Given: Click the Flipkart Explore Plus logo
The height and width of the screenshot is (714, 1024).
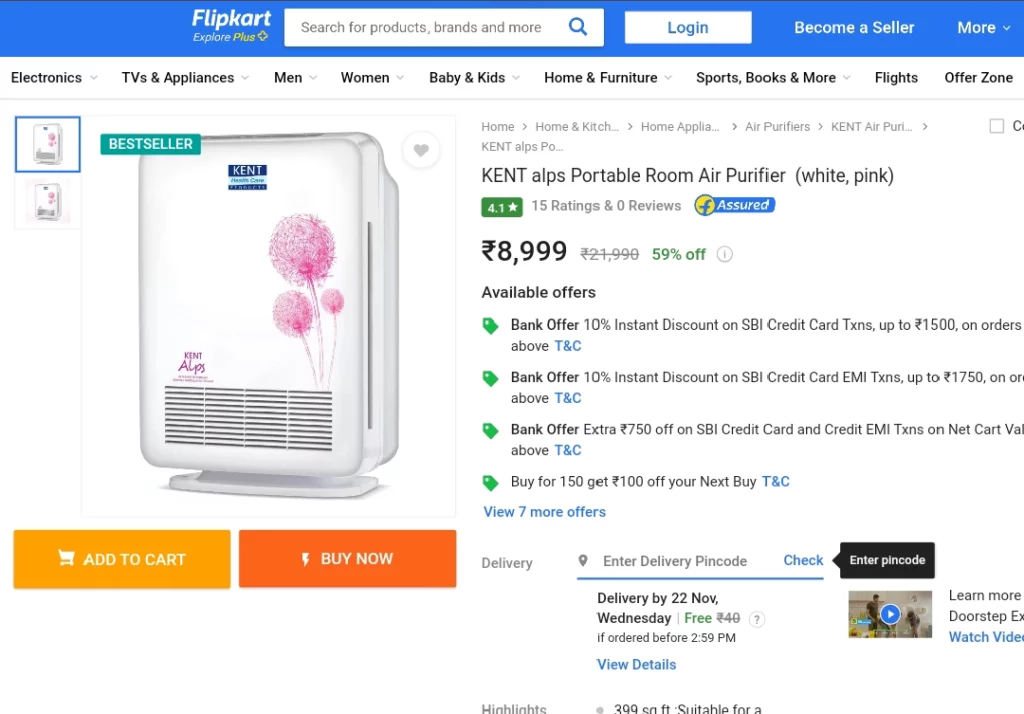Looking at the screenshot, I should click(x=231, y=26).
